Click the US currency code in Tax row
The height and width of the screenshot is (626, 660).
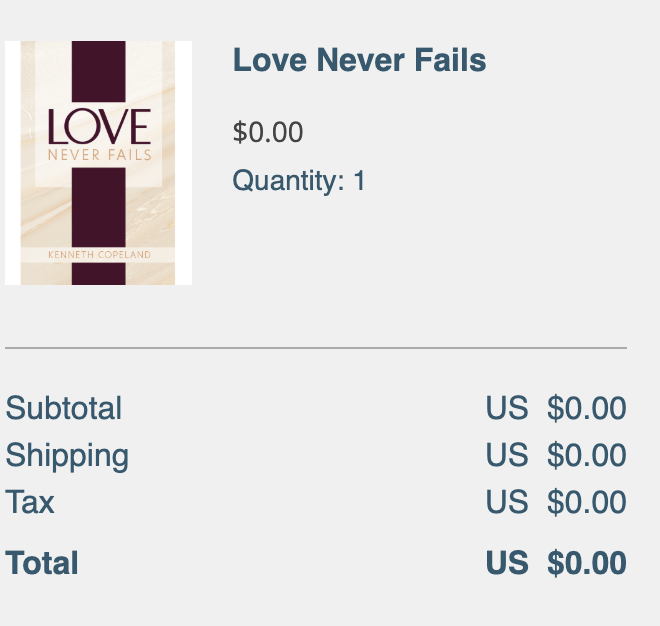506,501
